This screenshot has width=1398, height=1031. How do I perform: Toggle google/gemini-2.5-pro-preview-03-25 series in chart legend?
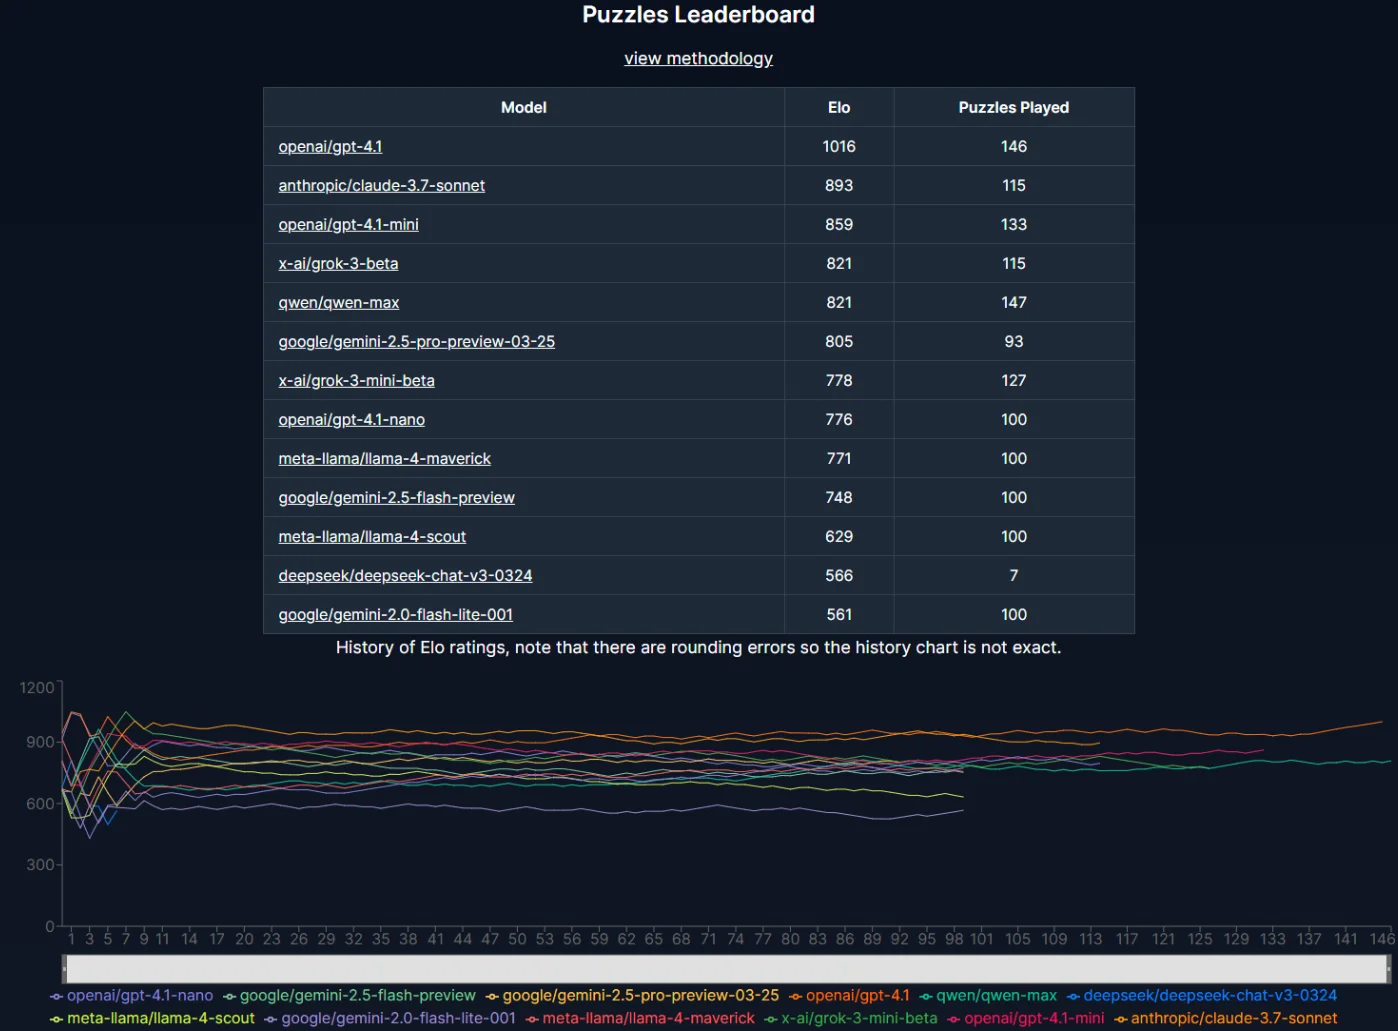(632, 995)
